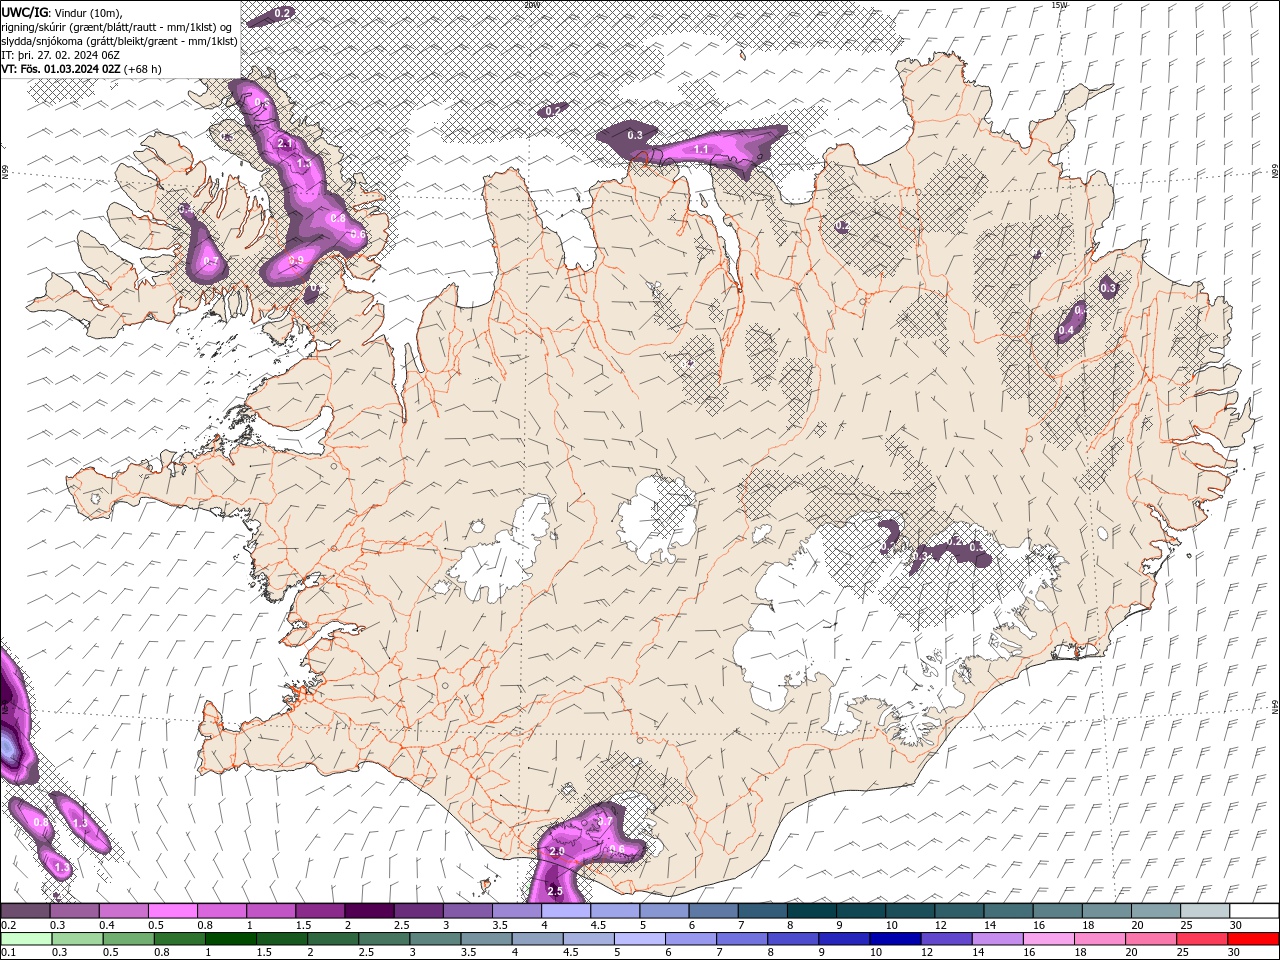The image size is (1280, 960).
Task: Pick the light violet swatch between 14 and 16 in the green legend row
Action: (x=996, y=939)
